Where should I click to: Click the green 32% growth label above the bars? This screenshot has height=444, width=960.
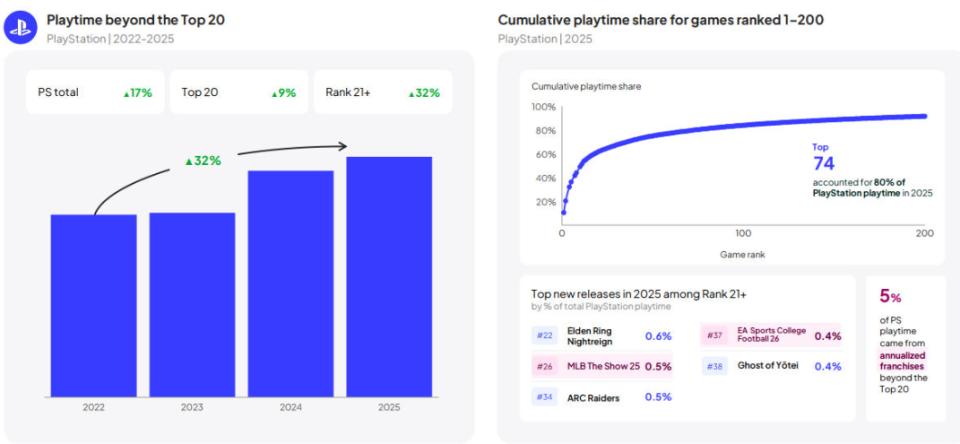point(202,160)
